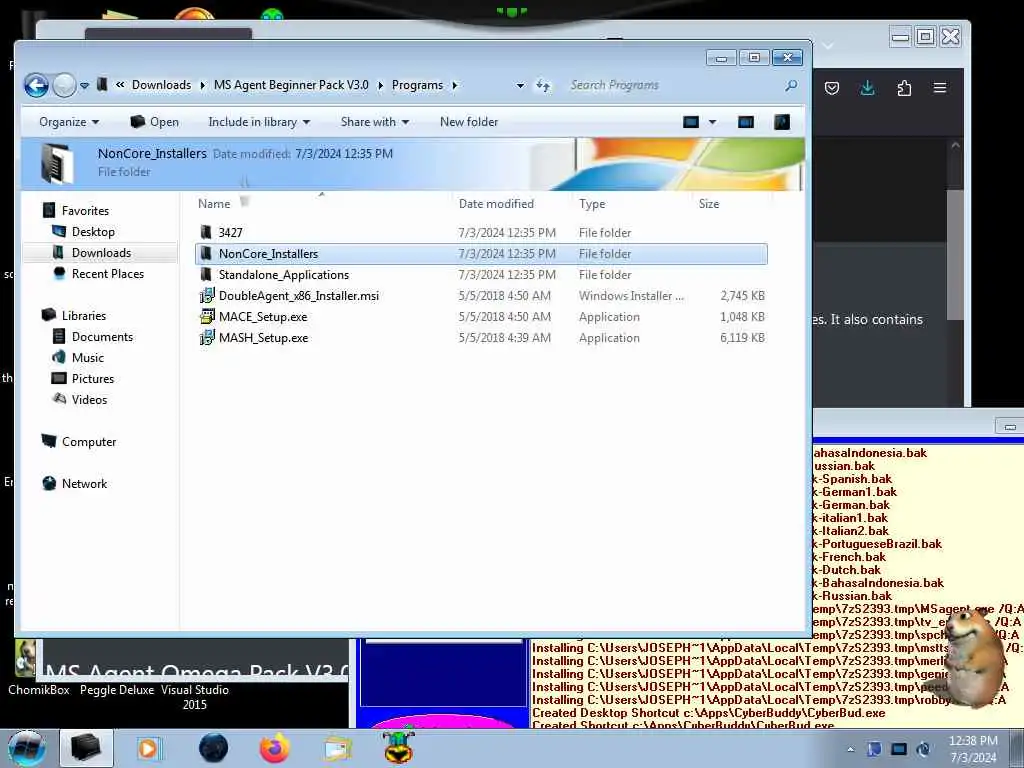Click the Downloads breadcrumb in address bar
Screen dimensions: 1024x768
tap(161, 85)
